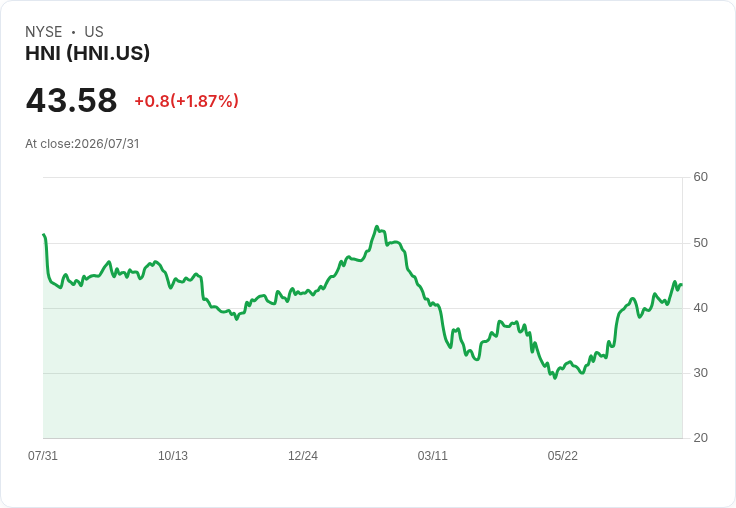The height and width of the screenshot is (508, 736).
Task: Select the 03/11 date axis label
Action: coord(433,455)
